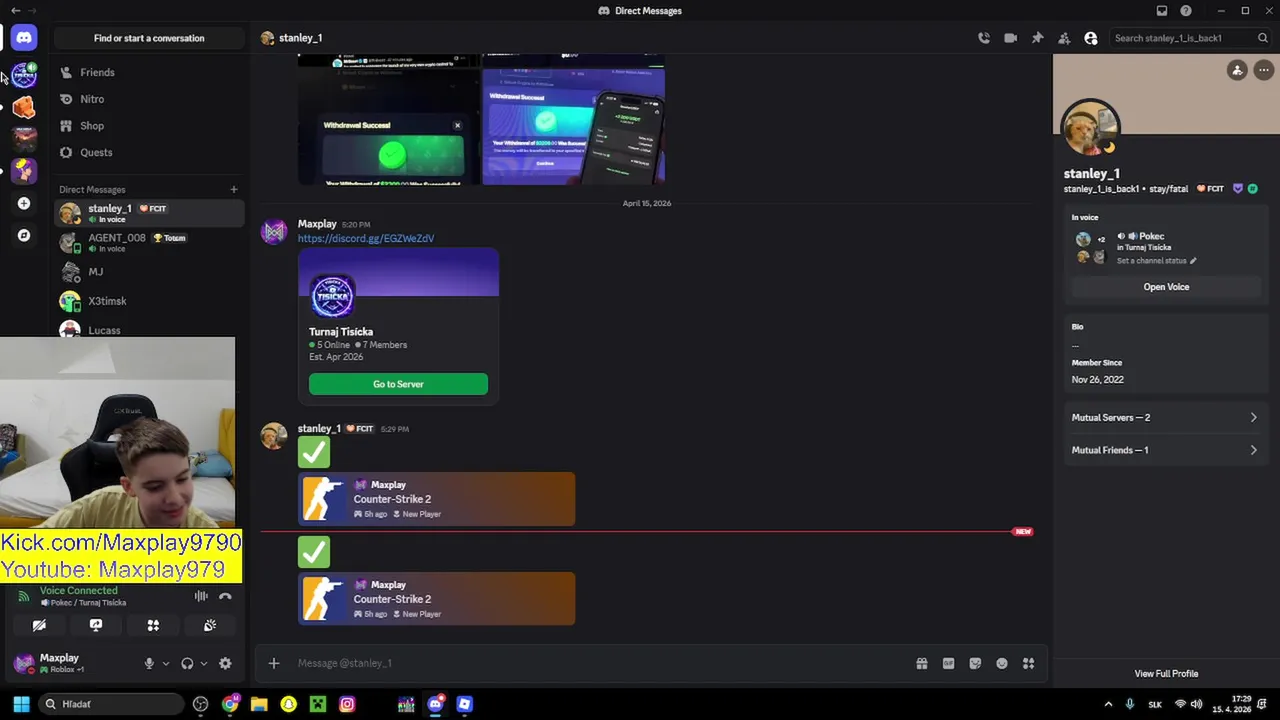Start a video call with stanley_1
The image size is (1280, 720).
(x=1010, y=38)
